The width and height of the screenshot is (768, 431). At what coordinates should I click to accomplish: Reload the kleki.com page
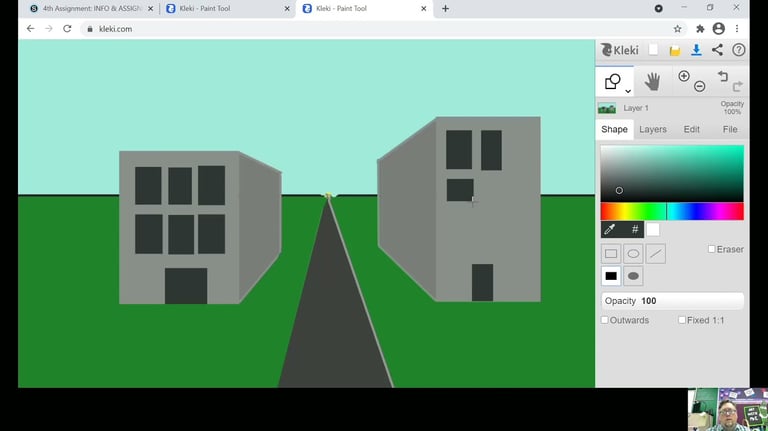(x=67, y=29)
